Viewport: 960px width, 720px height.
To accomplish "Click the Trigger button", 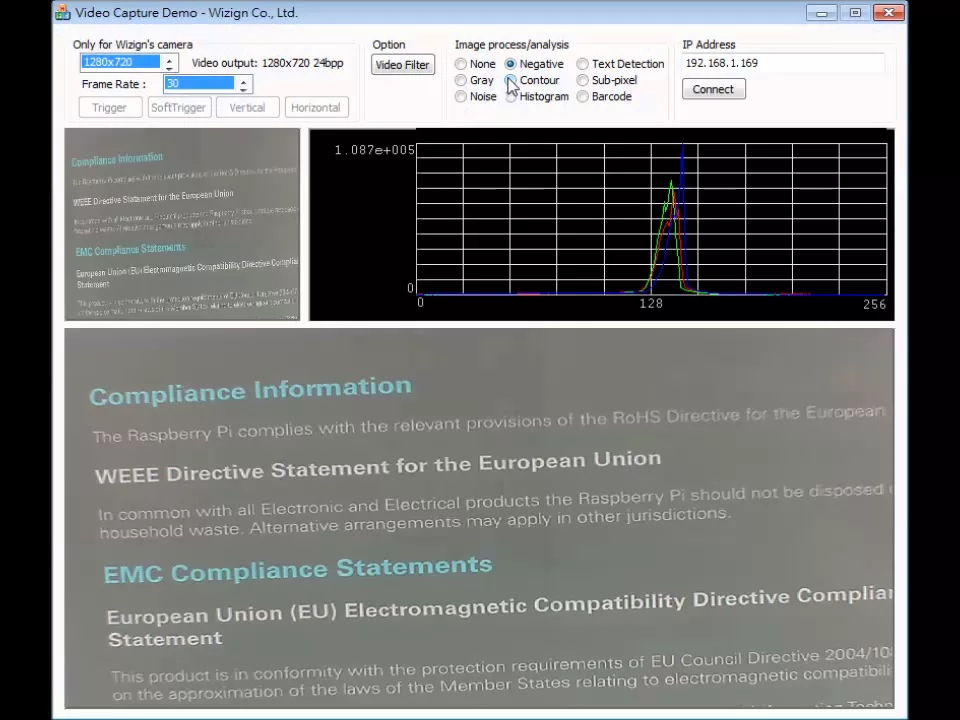I will point(110,108).
